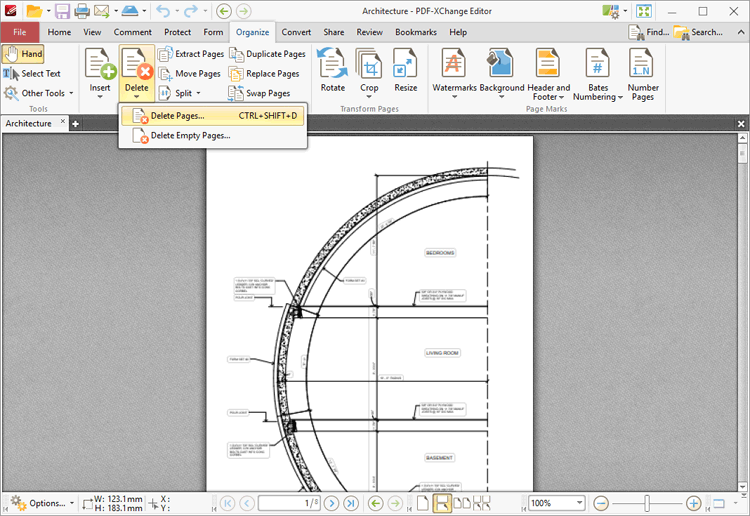Click the File button

click(20, 32)
